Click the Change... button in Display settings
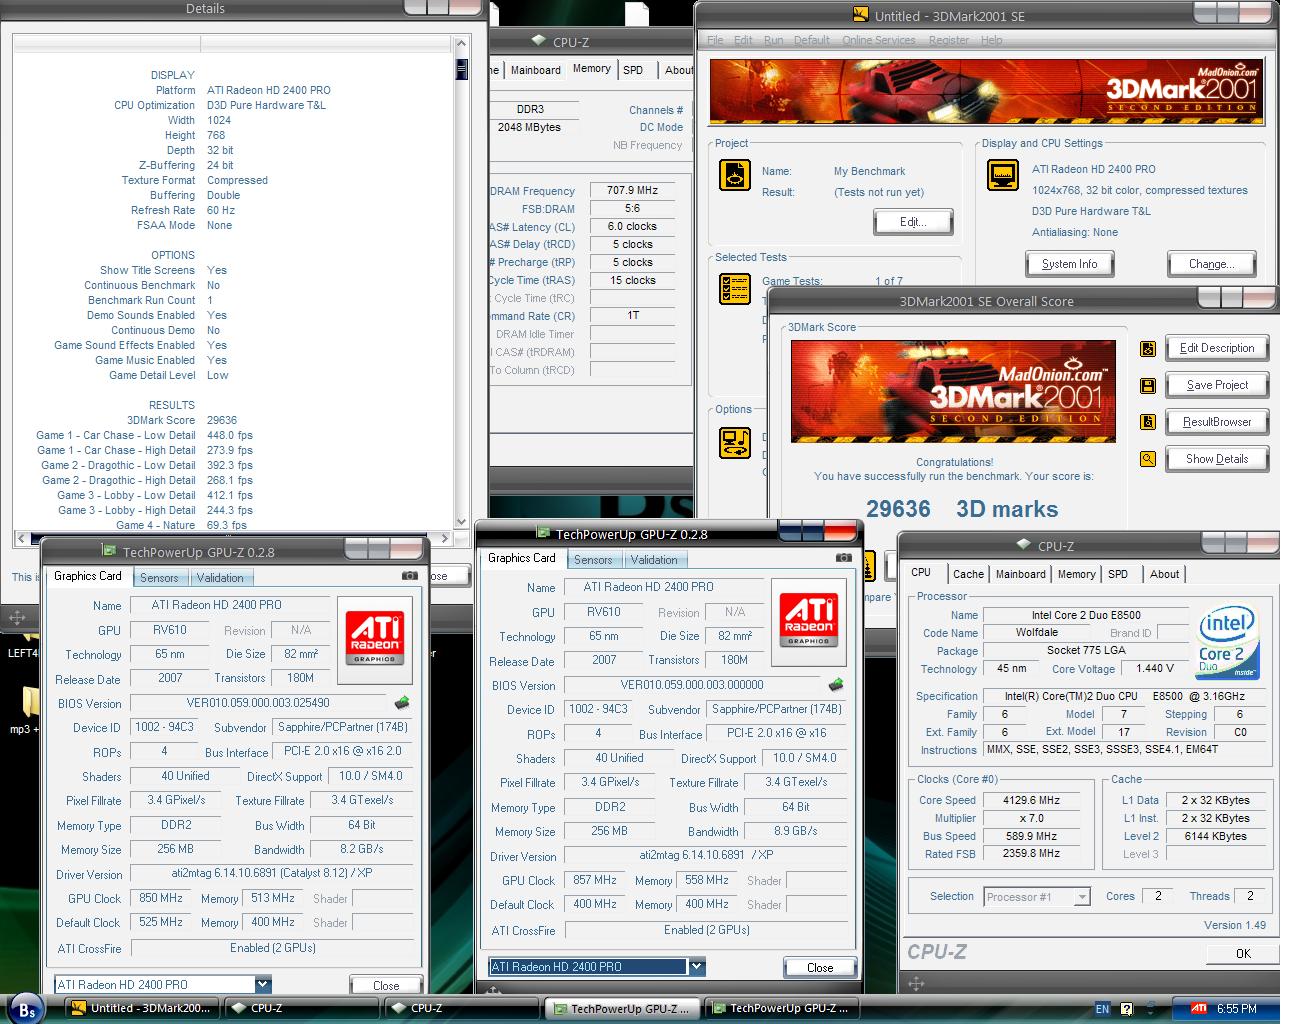The width and height of the screenshot is (1296, 1024). pyautogui.click(x=1211, y=264)
